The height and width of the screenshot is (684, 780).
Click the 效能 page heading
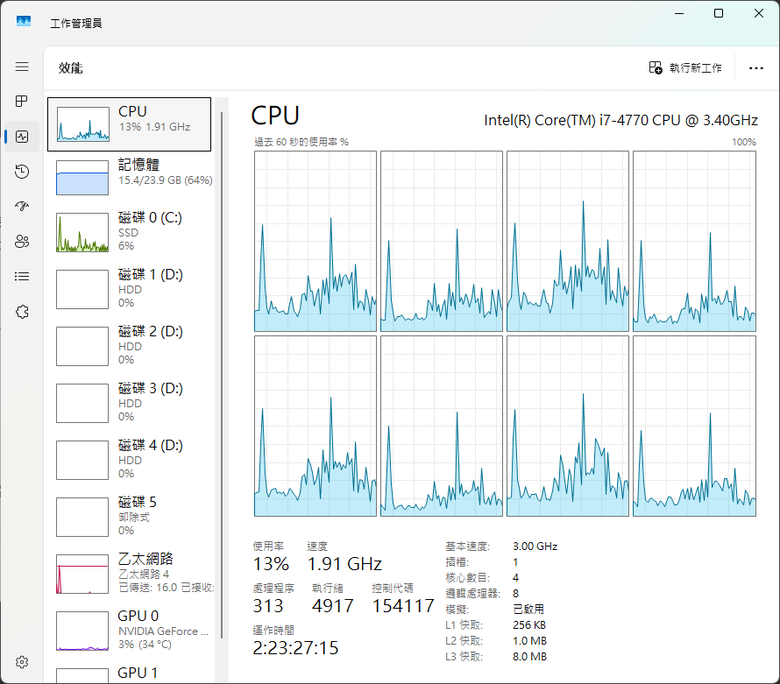coord(71,68)
